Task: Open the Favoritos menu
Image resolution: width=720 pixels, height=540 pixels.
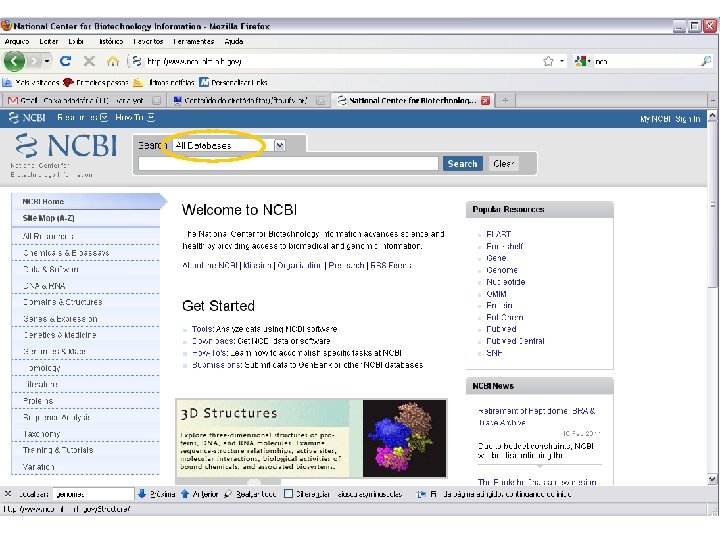Action: click(x=148, y=41)
